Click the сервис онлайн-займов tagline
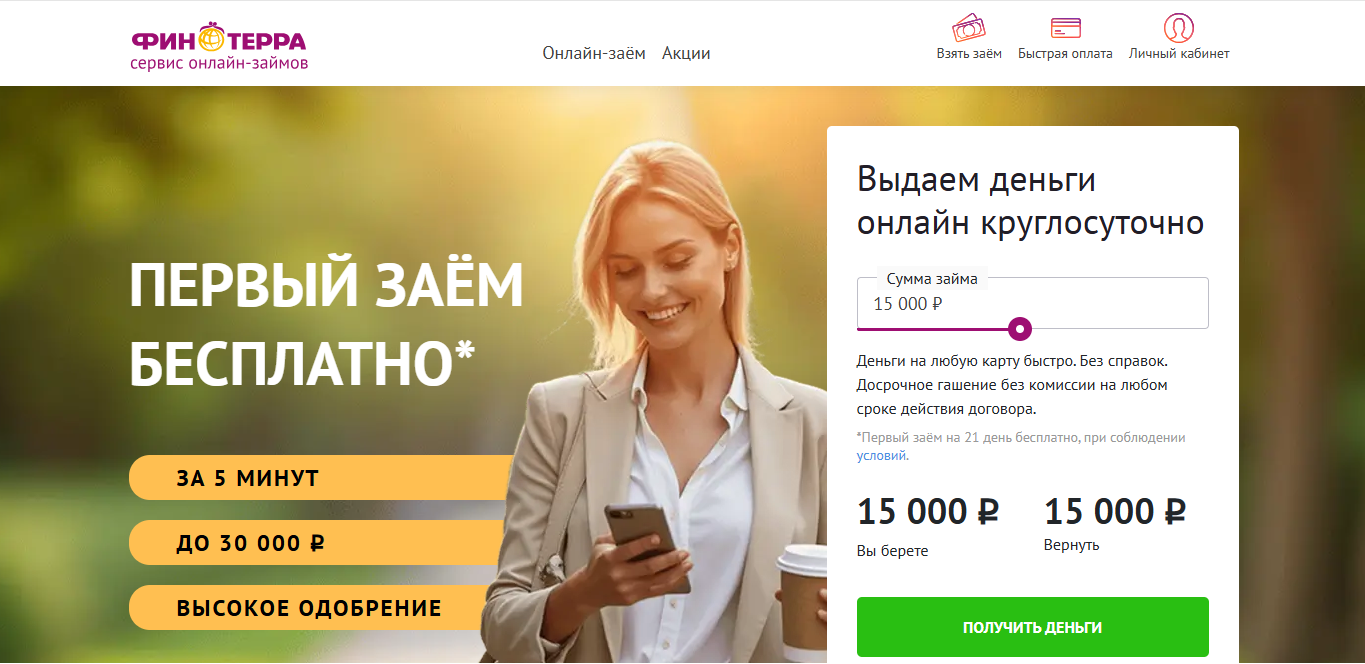The image size is (1365, 664). tap(219, 63)
